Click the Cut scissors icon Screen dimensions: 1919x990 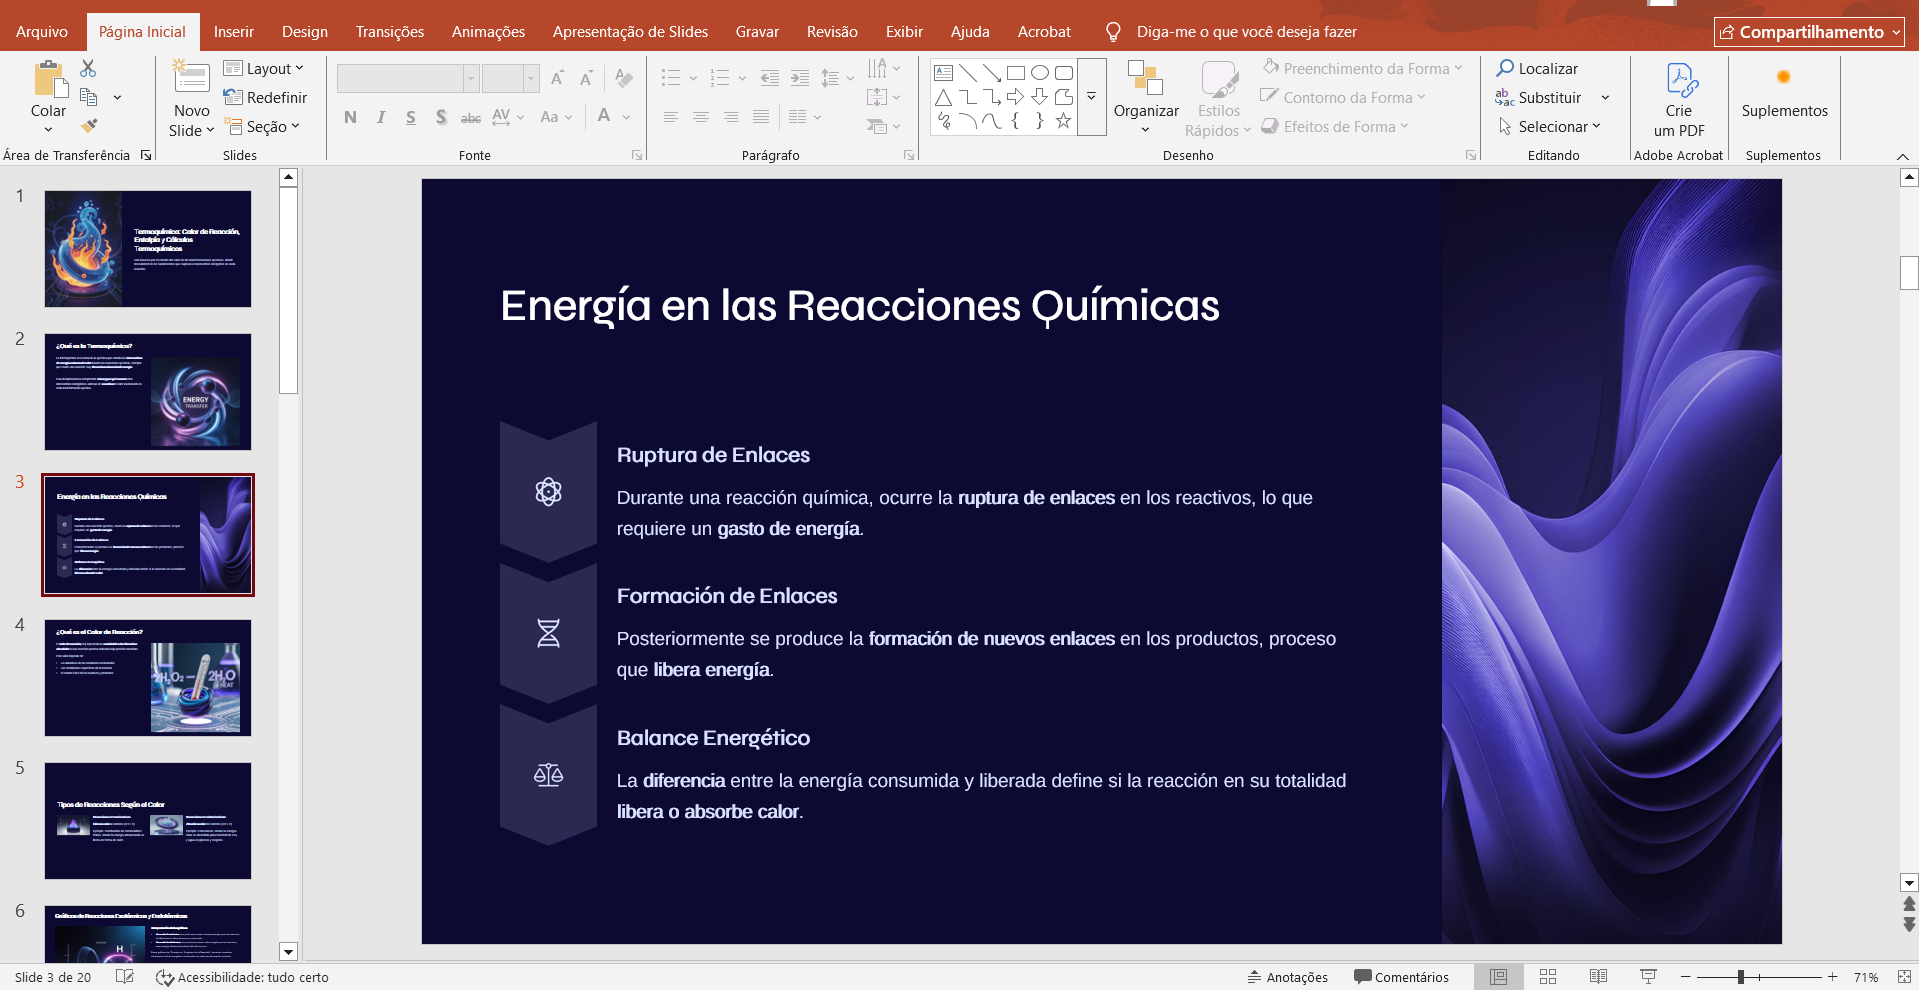tap(89, 68)
